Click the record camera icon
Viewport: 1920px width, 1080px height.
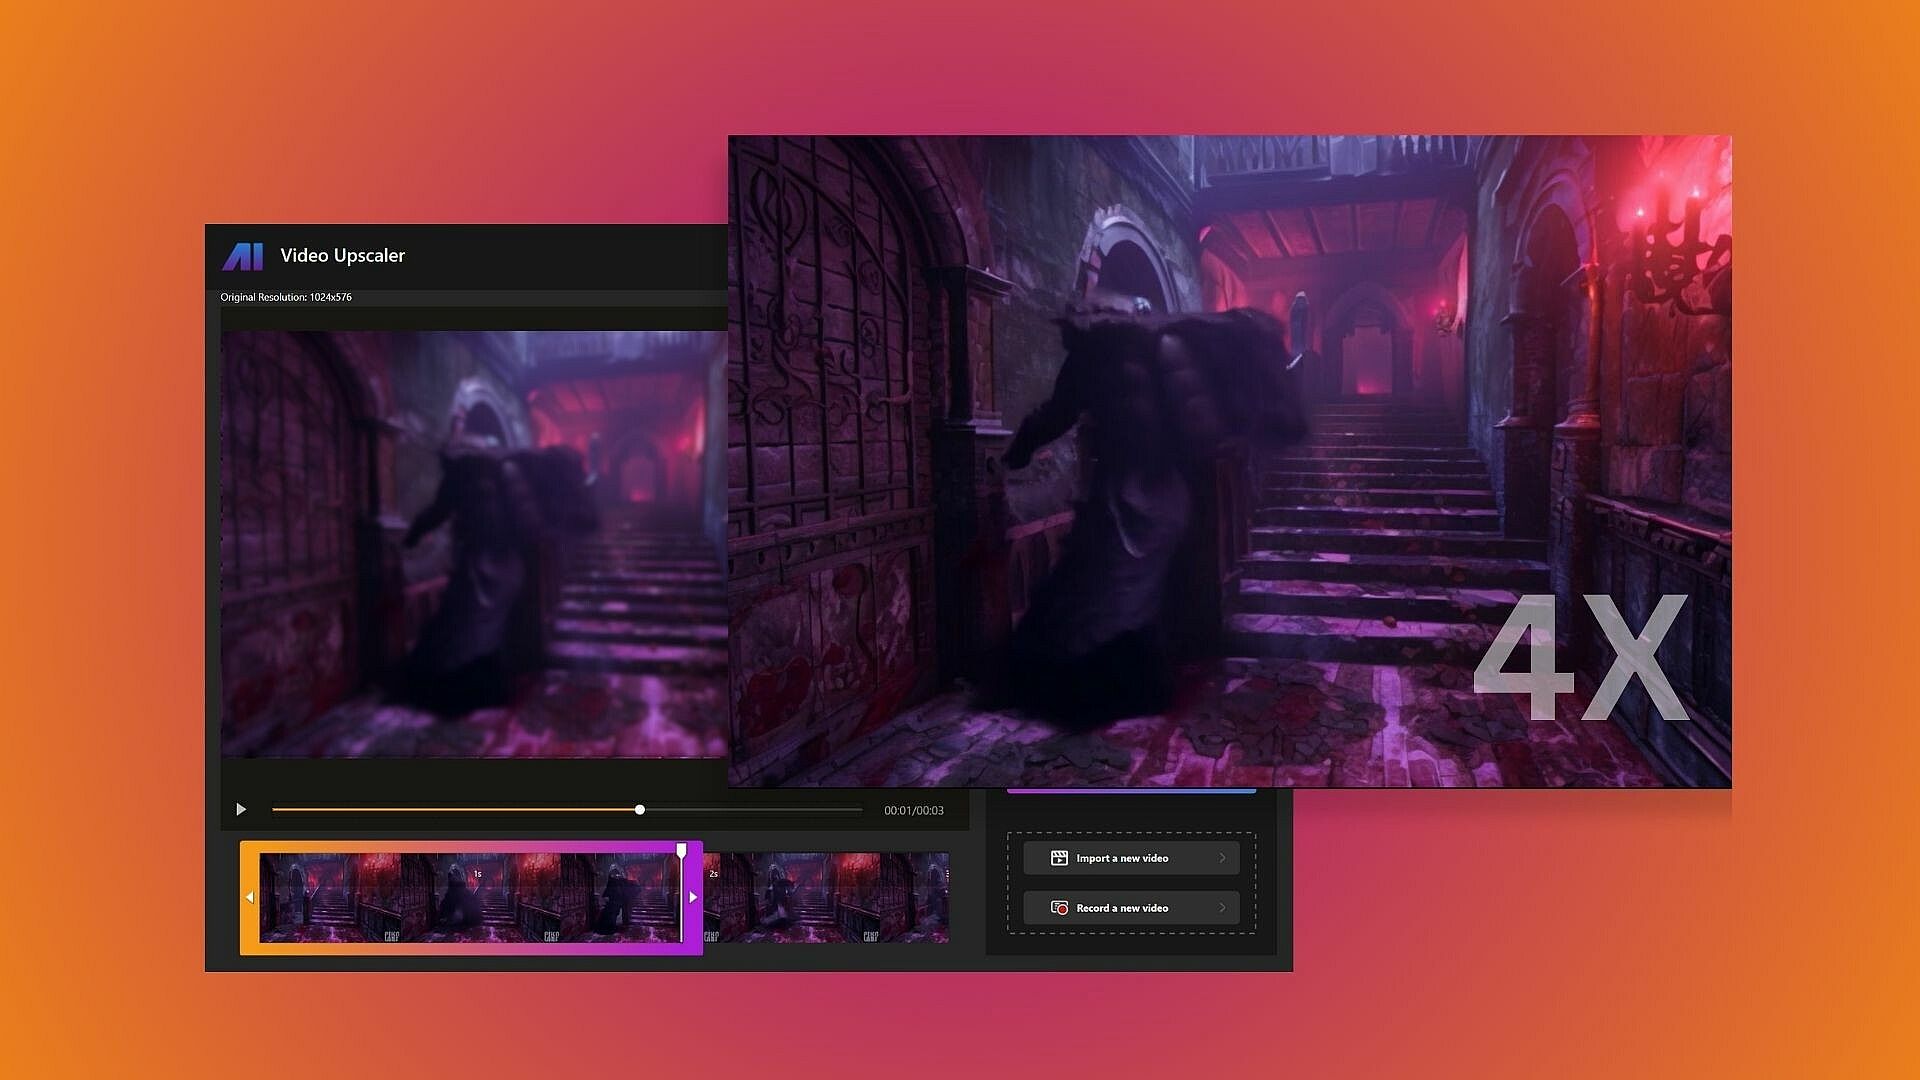pos(1059,908)
